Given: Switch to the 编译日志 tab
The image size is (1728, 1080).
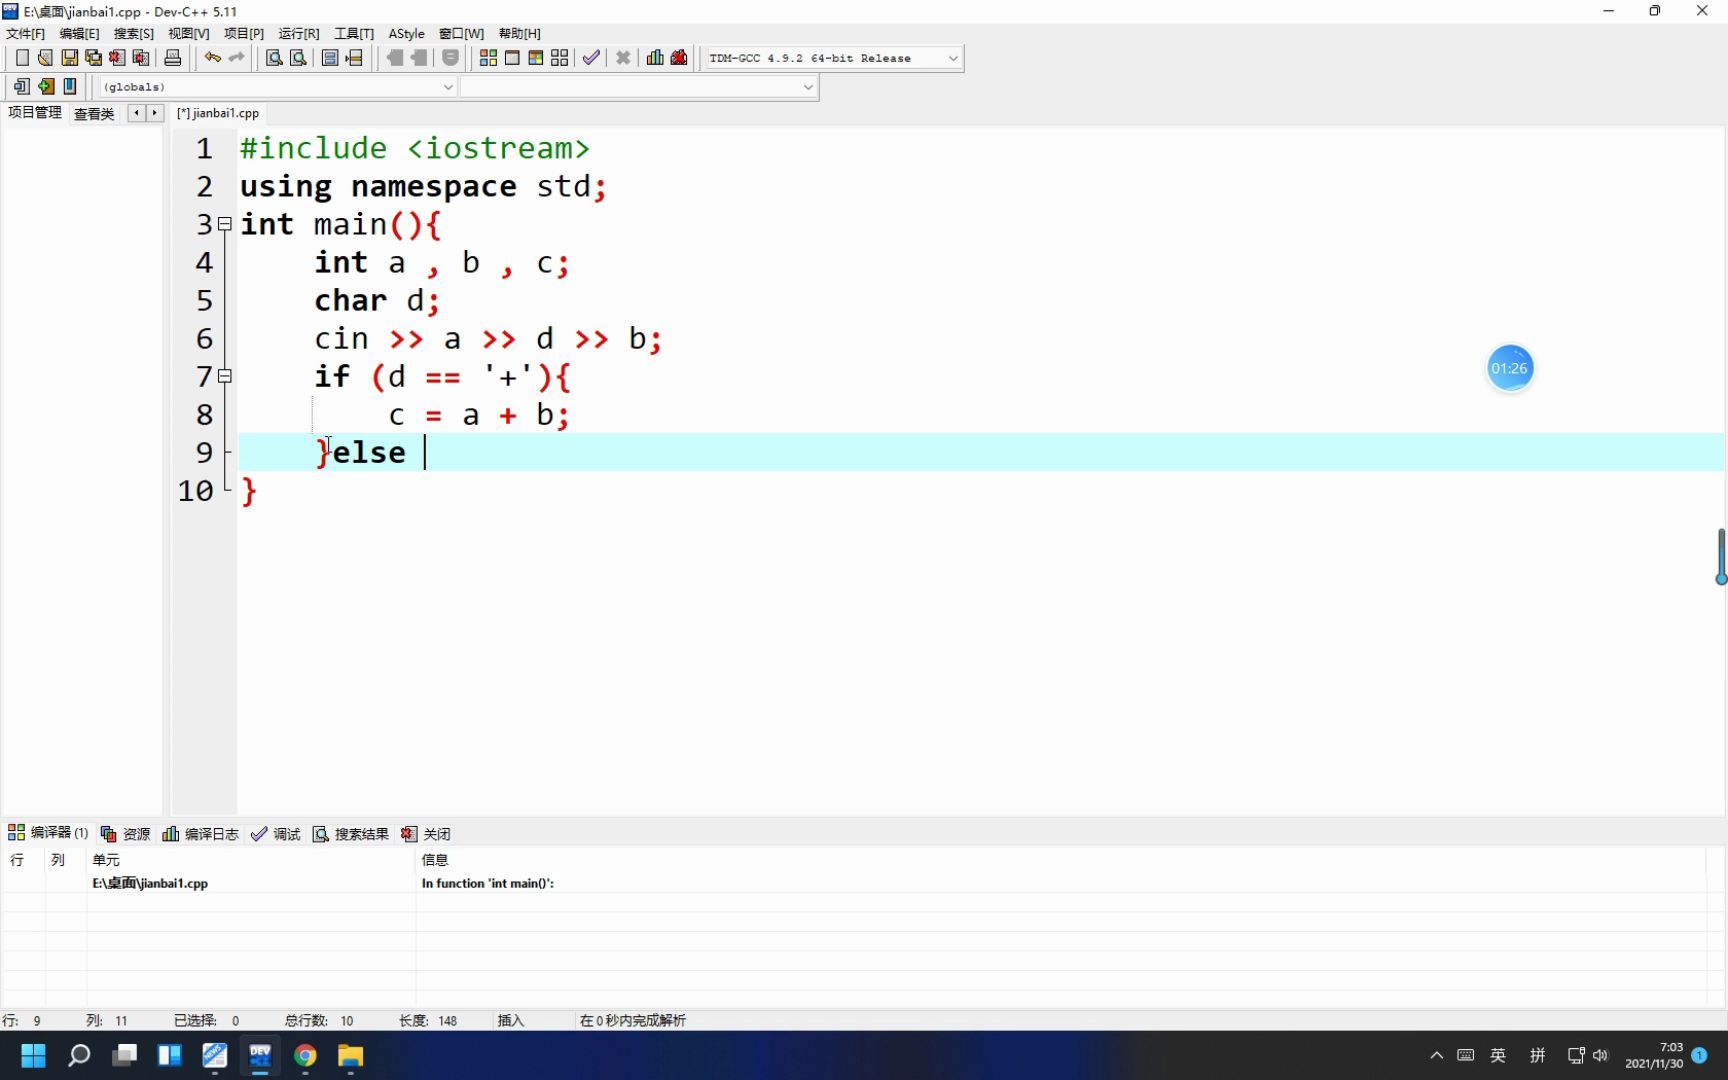Looking at the screenshot, I should point(210,833).
